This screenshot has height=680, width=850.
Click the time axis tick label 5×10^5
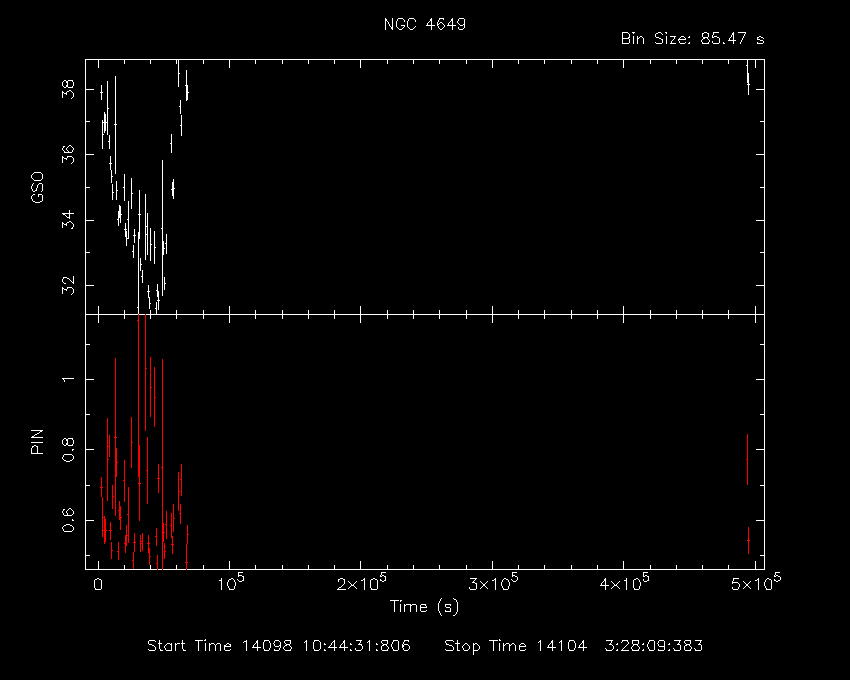pyautogui.click(x=756, y=583)
